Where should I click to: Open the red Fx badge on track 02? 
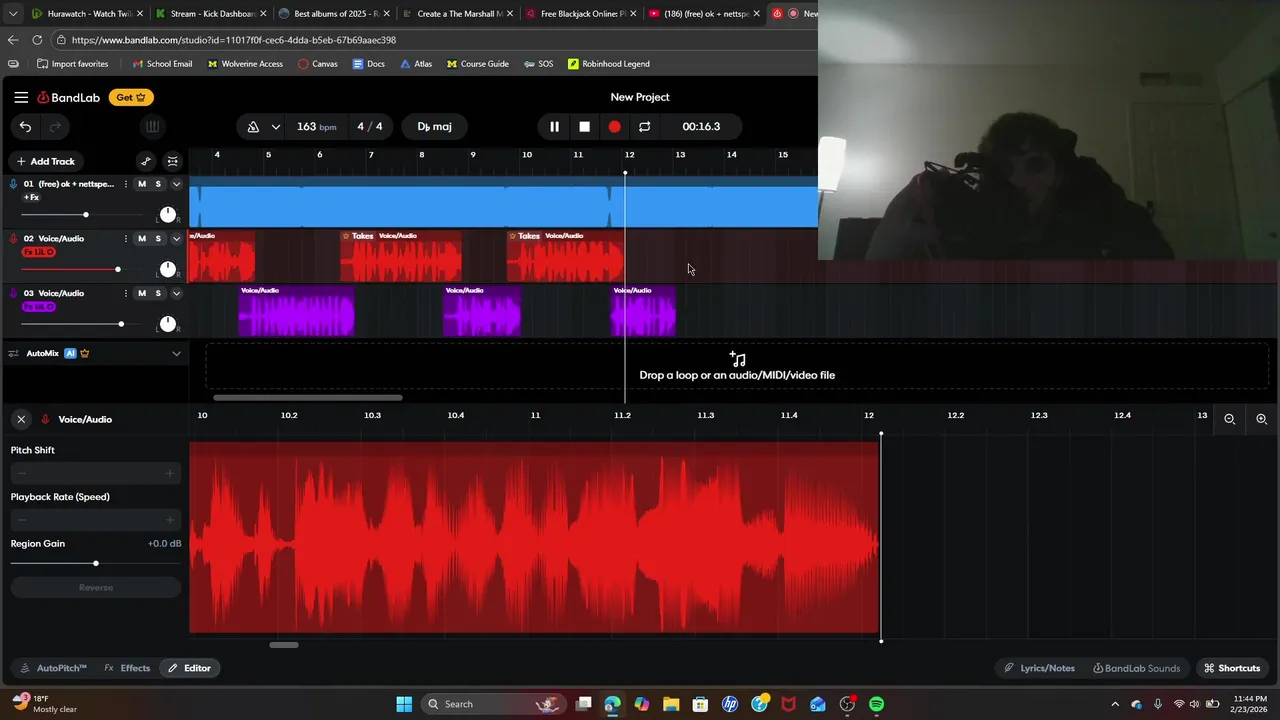pos(38,252)
